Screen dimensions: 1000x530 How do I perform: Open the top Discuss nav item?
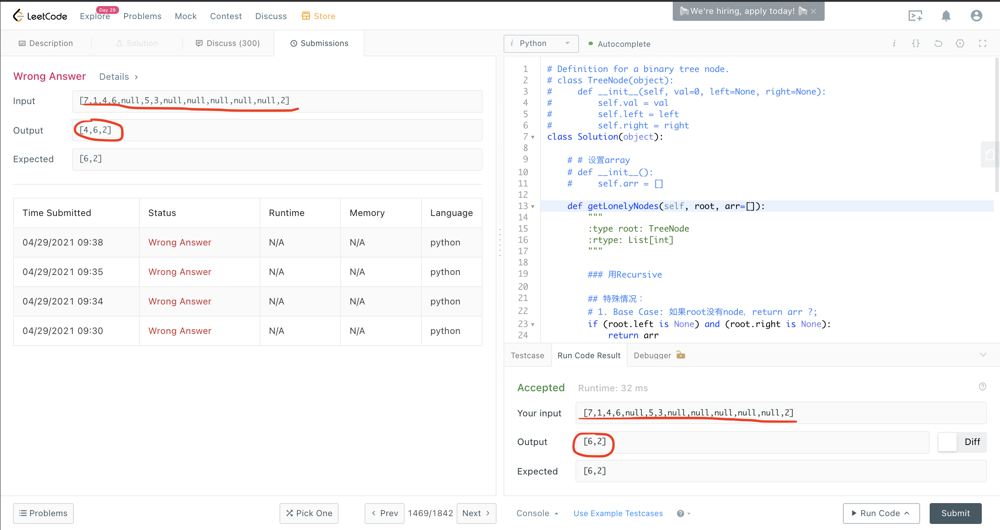coord(271,16)
